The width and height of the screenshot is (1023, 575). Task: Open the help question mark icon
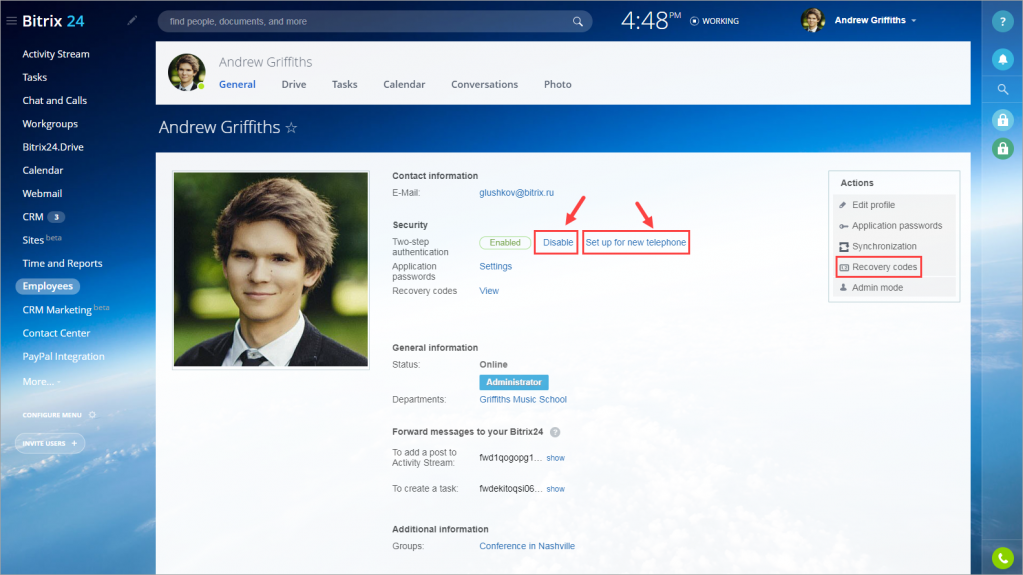[x=1002, y=22]
